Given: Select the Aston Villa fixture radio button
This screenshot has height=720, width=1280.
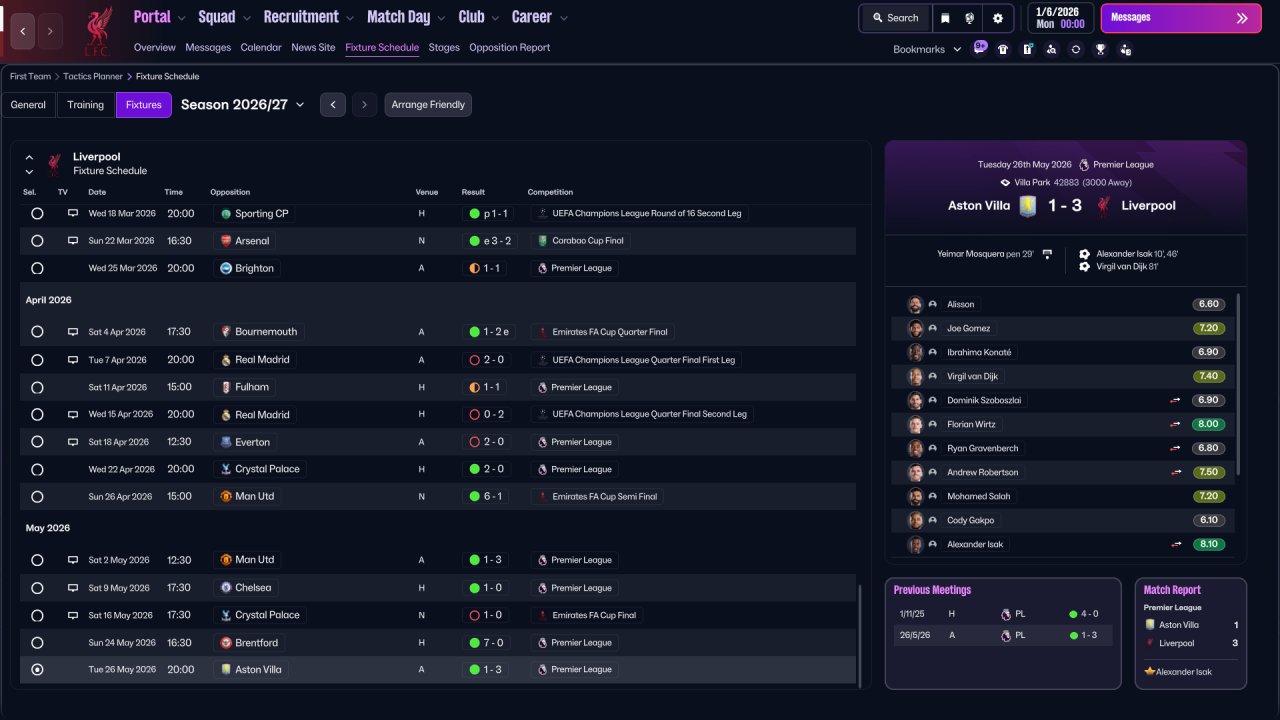Looking at the screenshot, I should click(37, 670).
